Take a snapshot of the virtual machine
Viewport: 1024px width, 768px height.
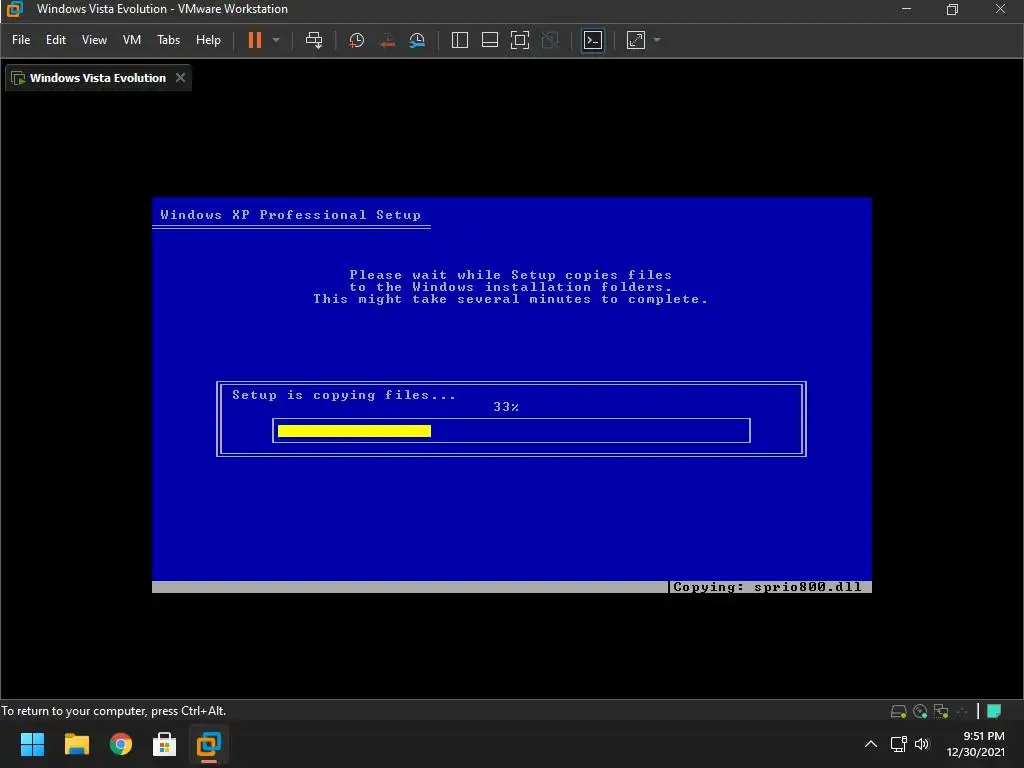click(x=357, y=40)
